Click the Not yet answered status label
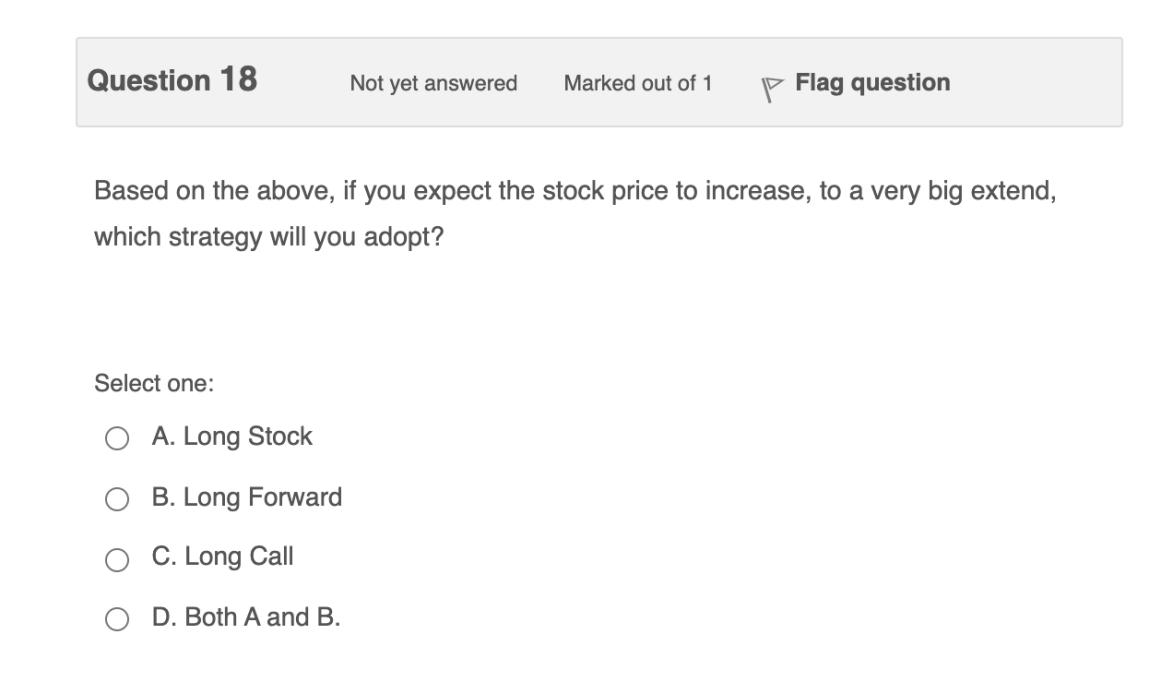The height and width of the screenshot is (694, 1173). point(432,85)
